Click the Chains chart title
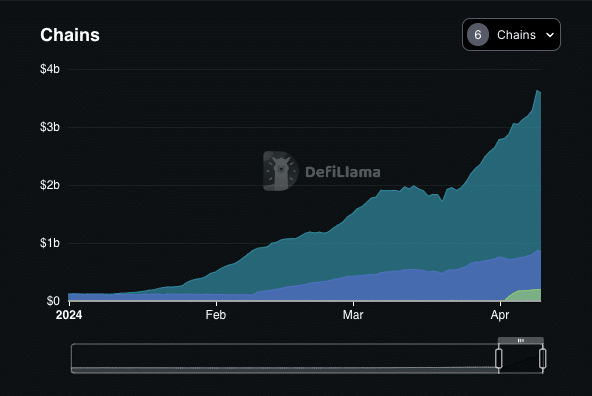 70,35
